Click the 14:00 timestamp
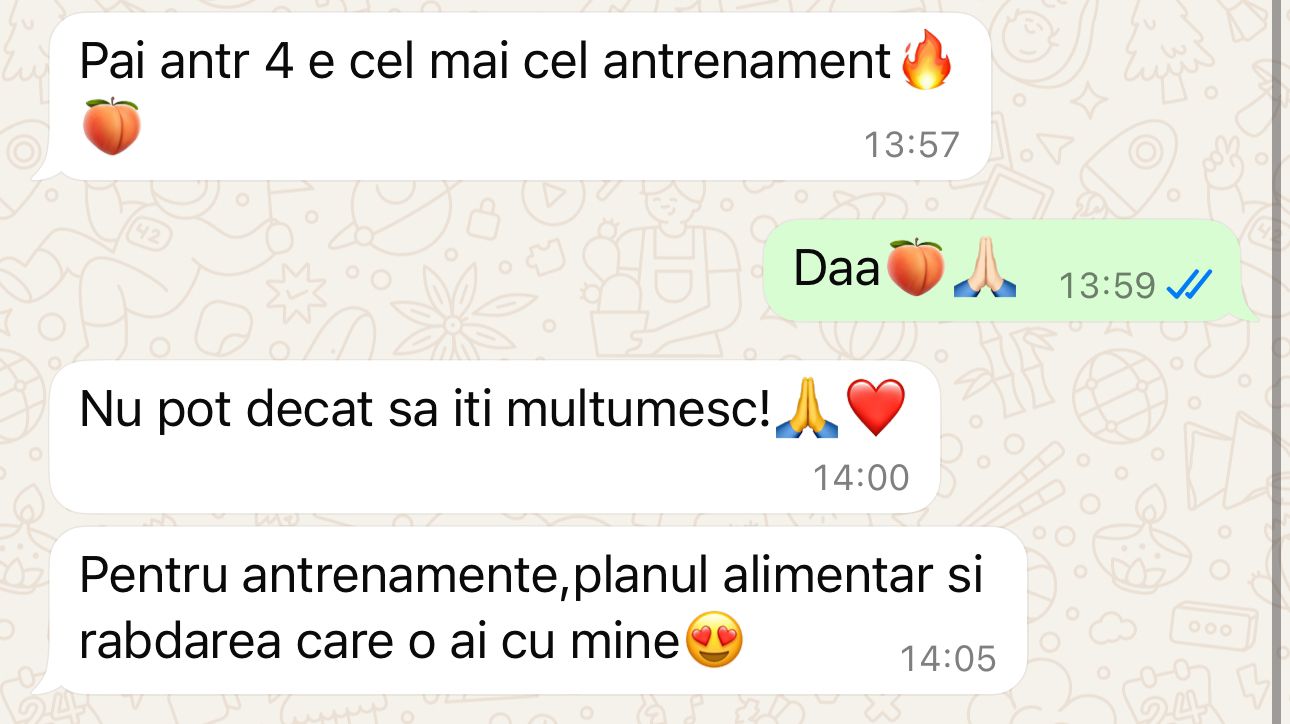Screen dimensions: 1290x724 click(861, 478)
